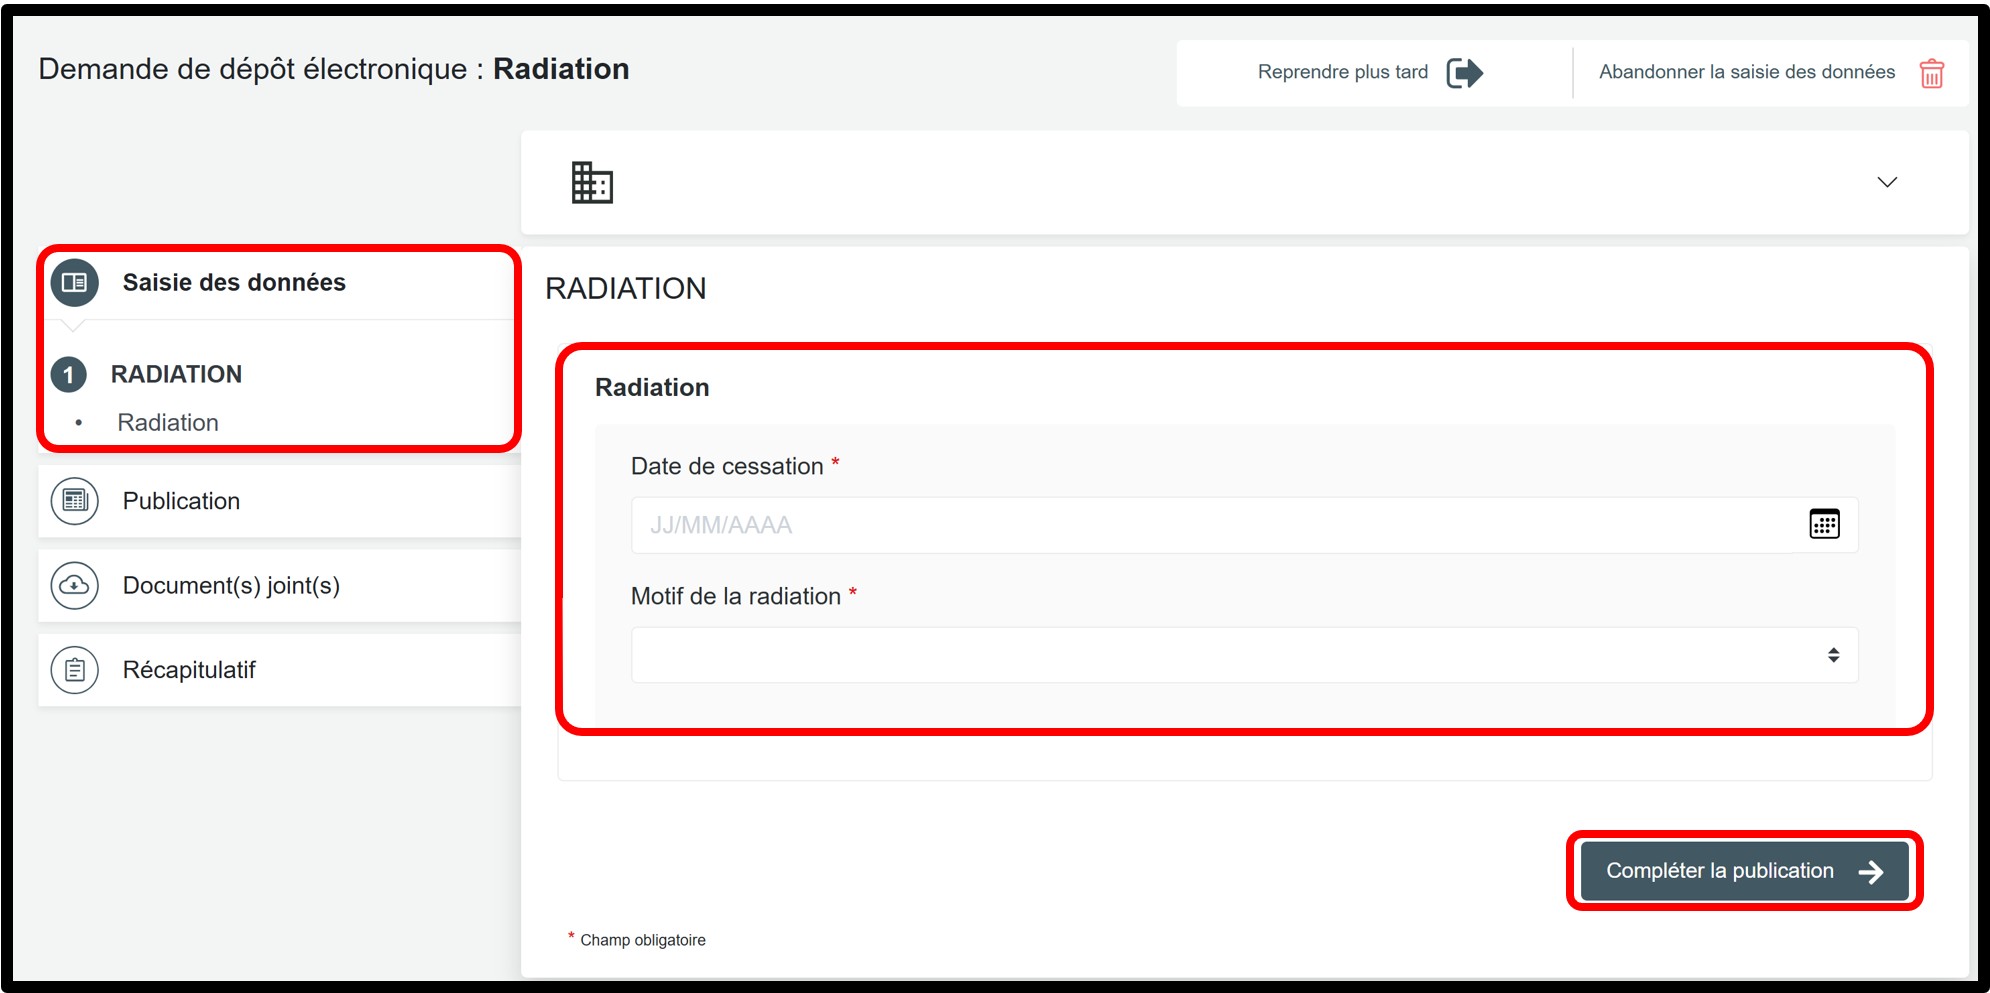Click Abandonner la saisie des données text
Image resolution: width=1990 pixels, height=993 pixels.
[x=1746, y=72]
